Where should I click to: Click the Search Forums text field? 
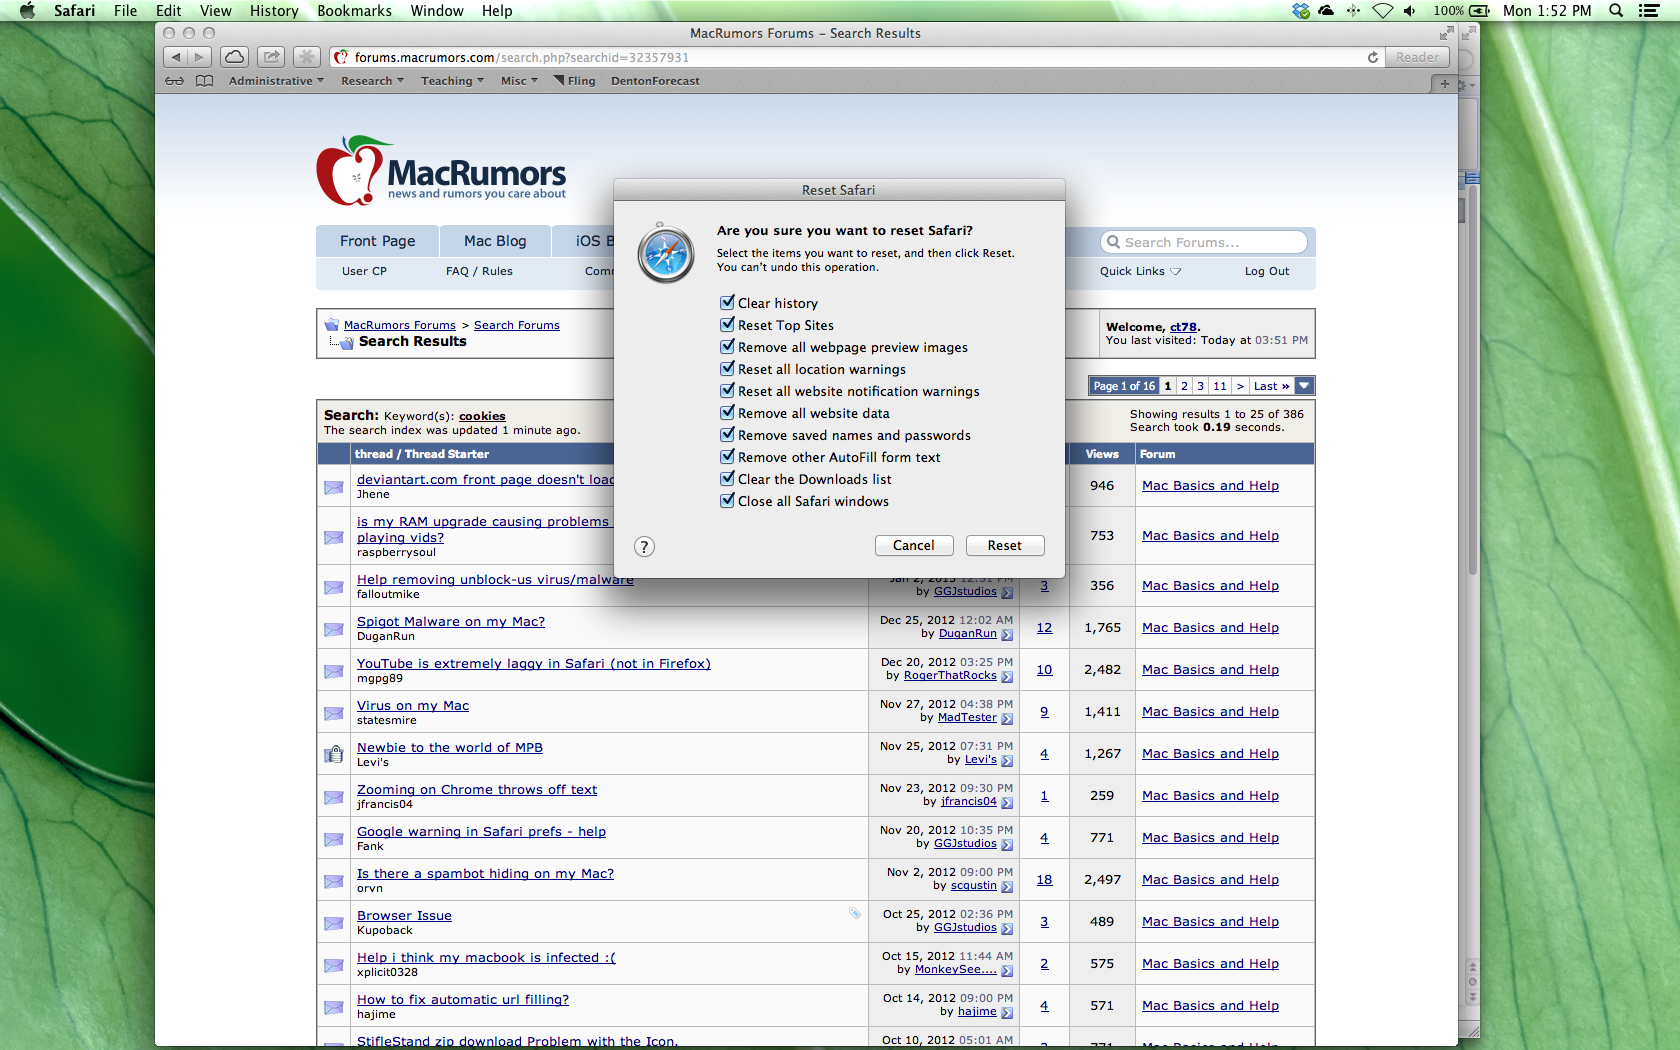[x=1204, y=242]
